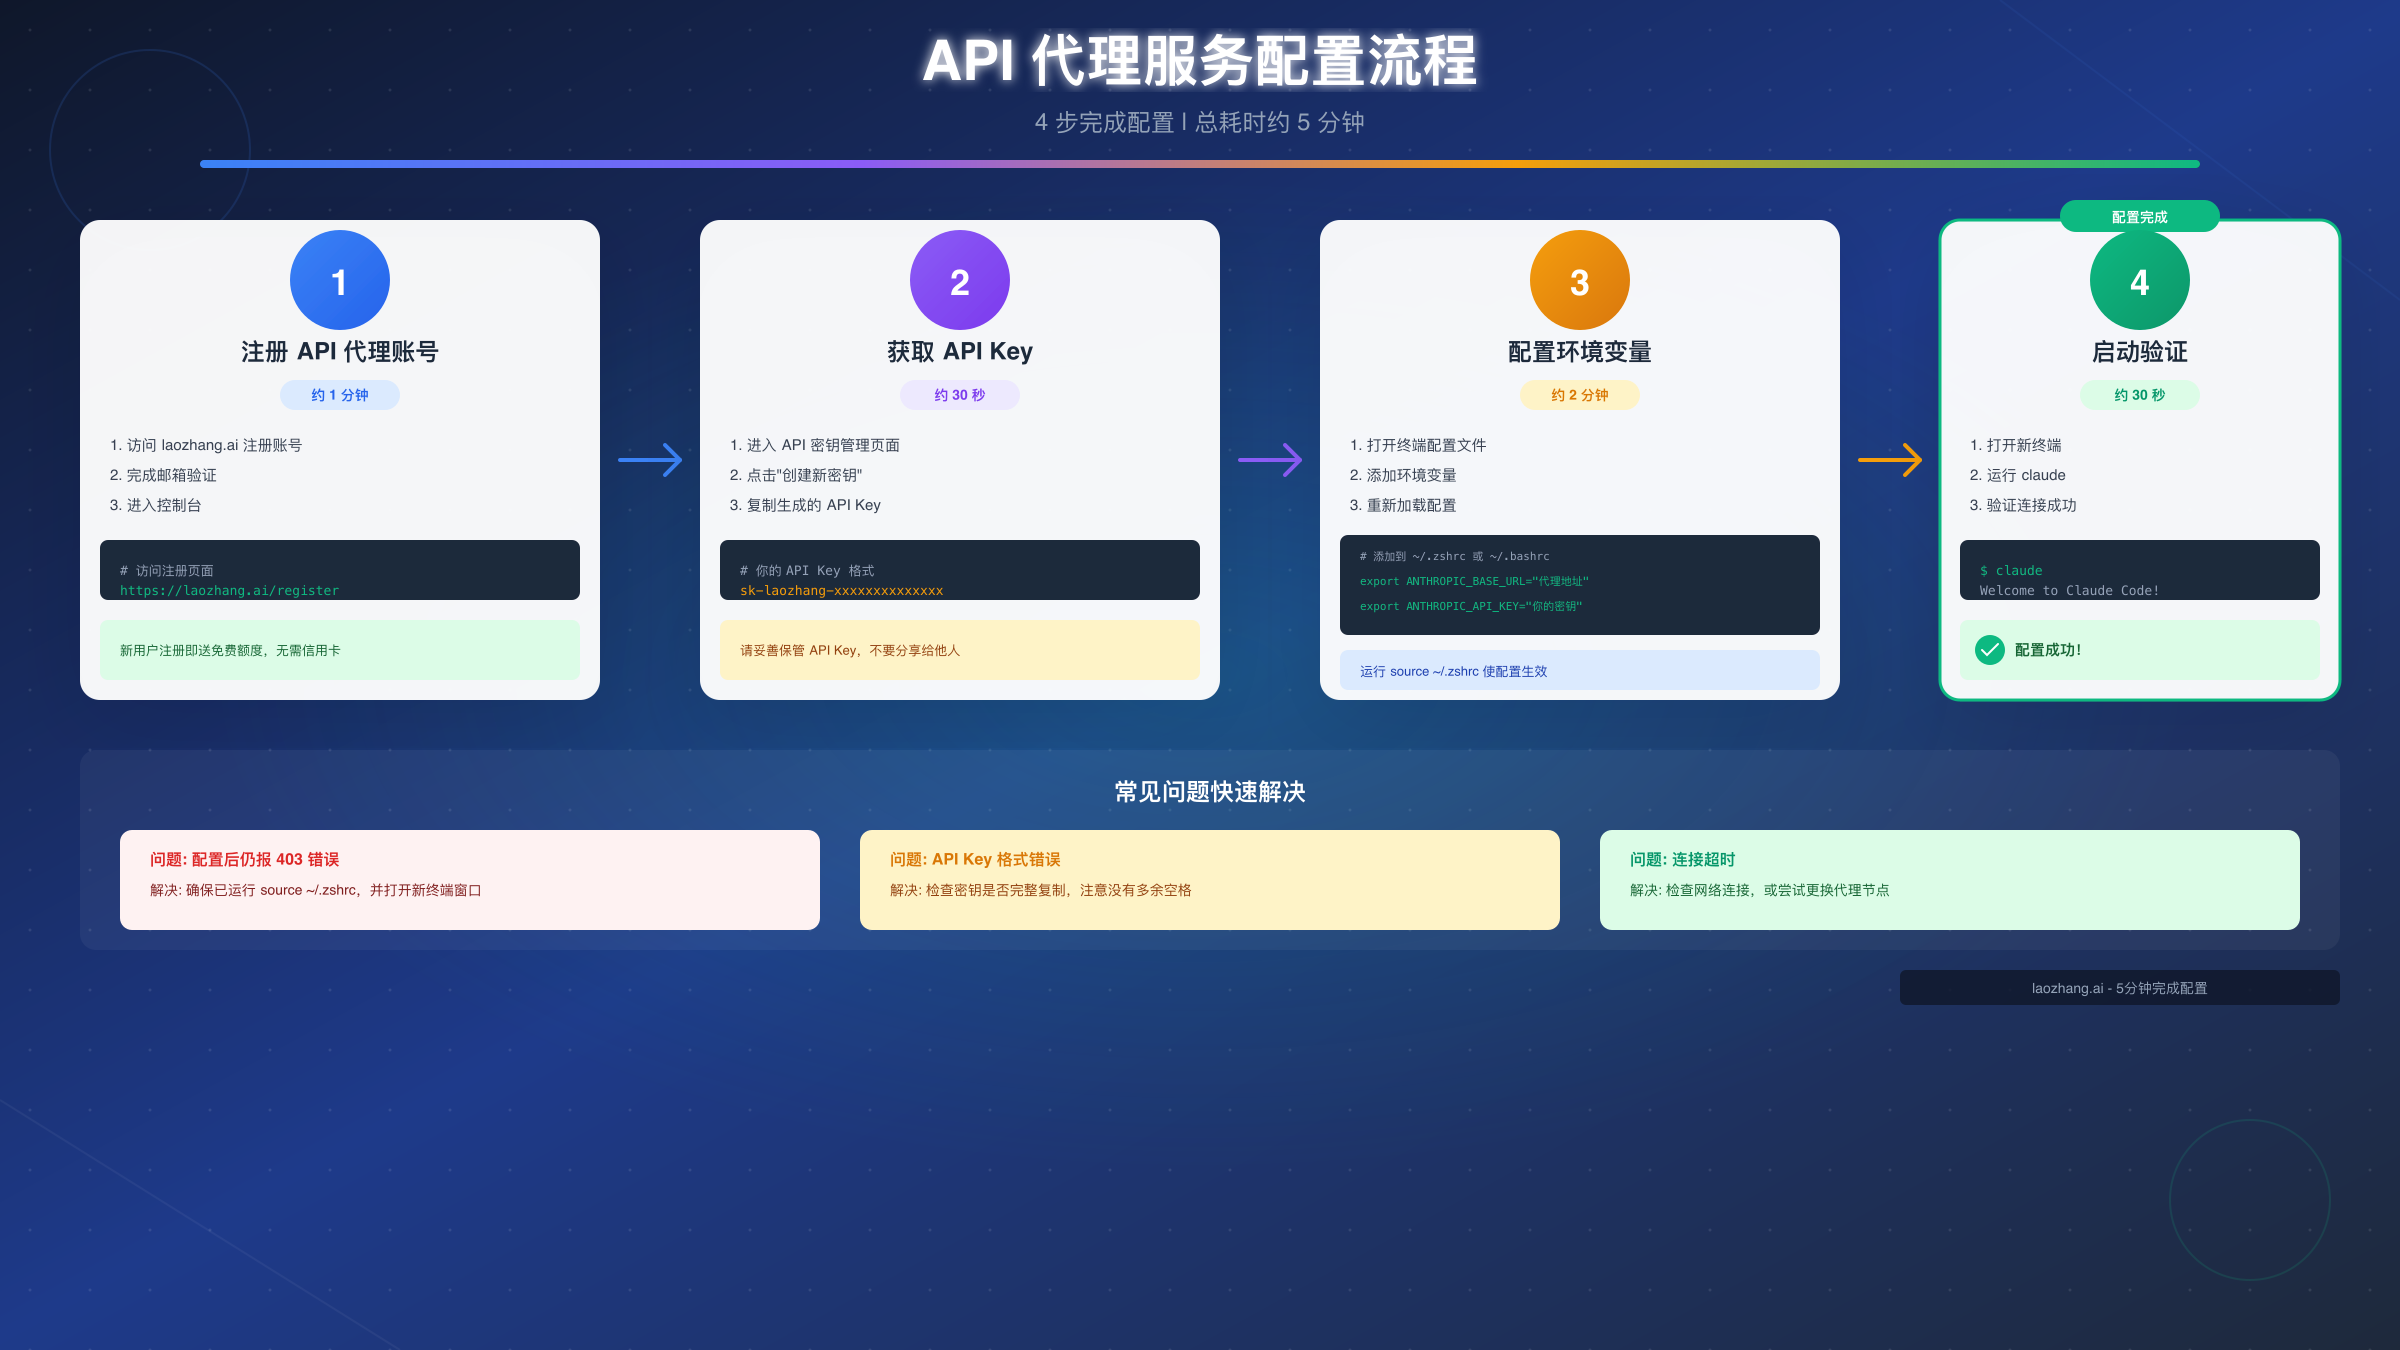Open the https://laozhang.ai/register link
This screenshot has height=1350, width=2400.
(229, 590)
